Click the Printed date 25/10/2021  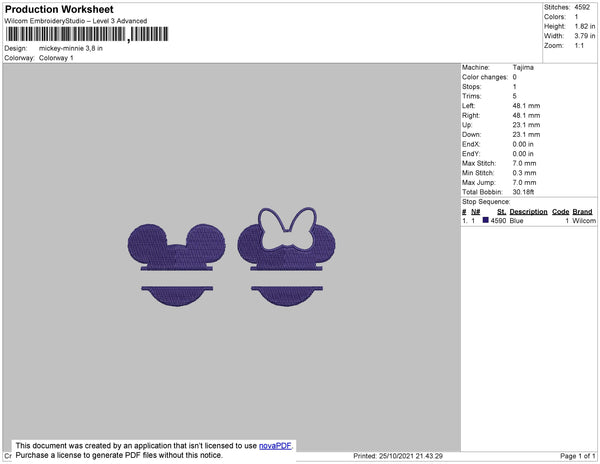[x=396, y=456]
